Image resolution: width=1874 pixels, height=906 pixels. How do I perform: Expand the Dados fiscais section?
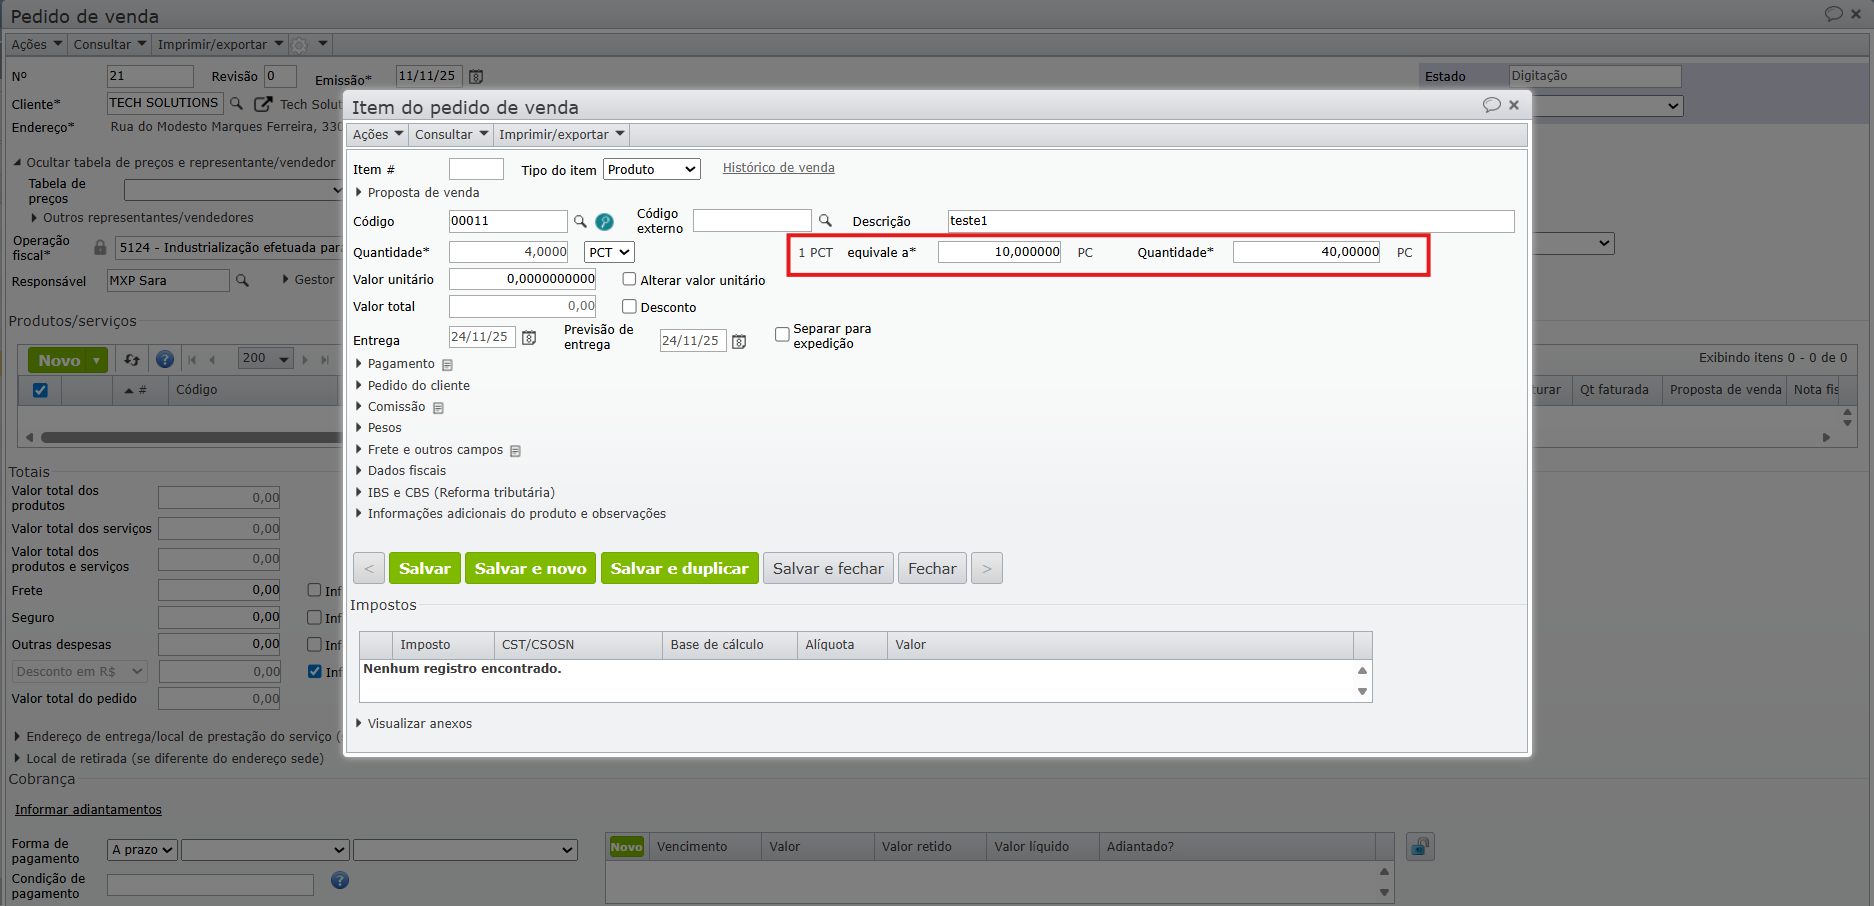pyautogui.click(x=401, y=471)
